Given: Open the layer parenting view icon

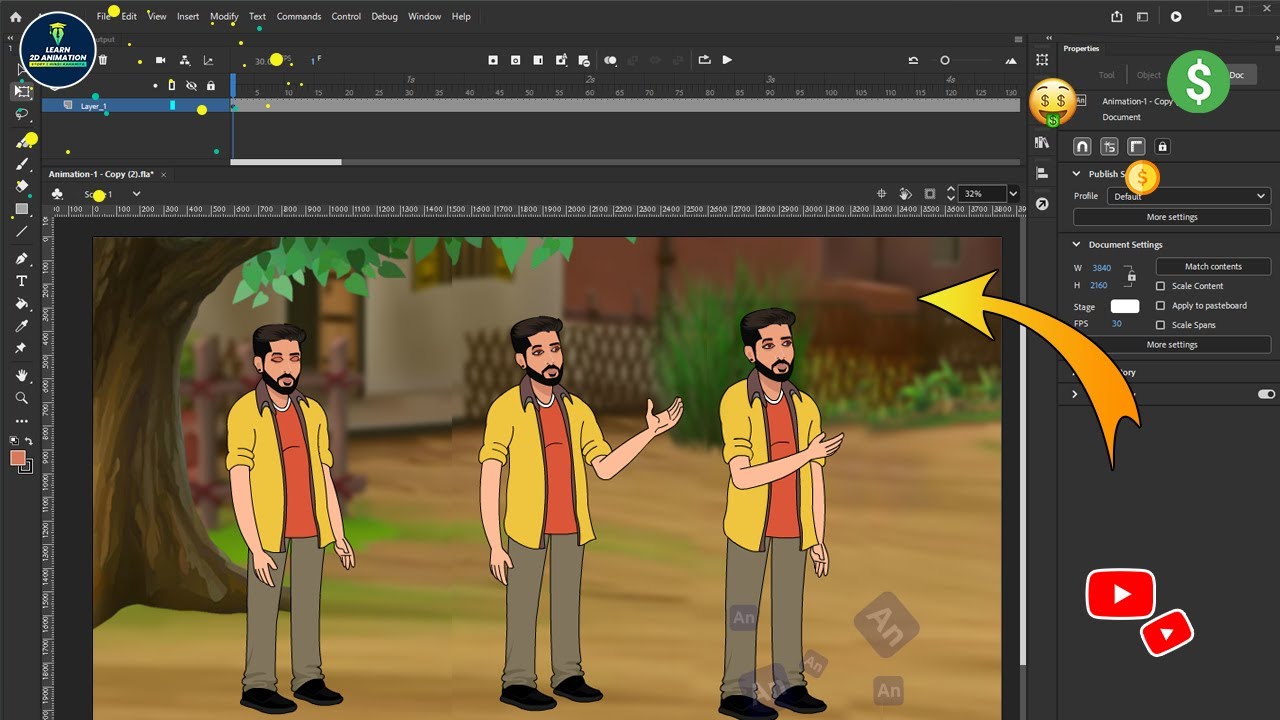Looking at the screenshot, I should point(183,60).
